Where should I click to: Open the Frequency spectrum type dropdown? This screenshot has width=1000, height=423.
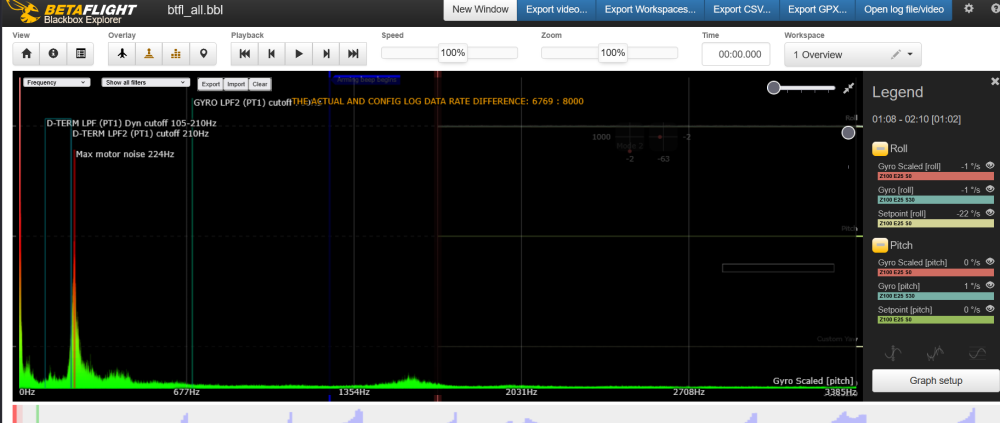coord(57,83)
